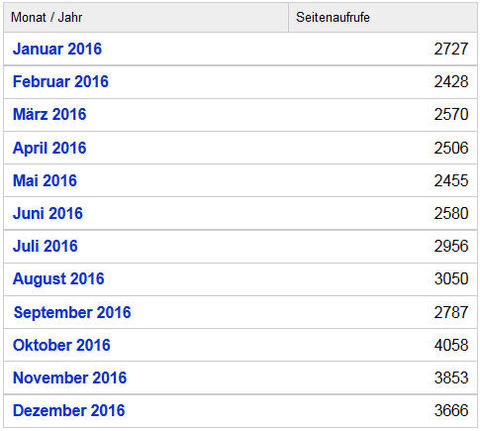This screenshot has width=480, height=431.
Task: Click the September 2016 link
Action: [72, 312]
